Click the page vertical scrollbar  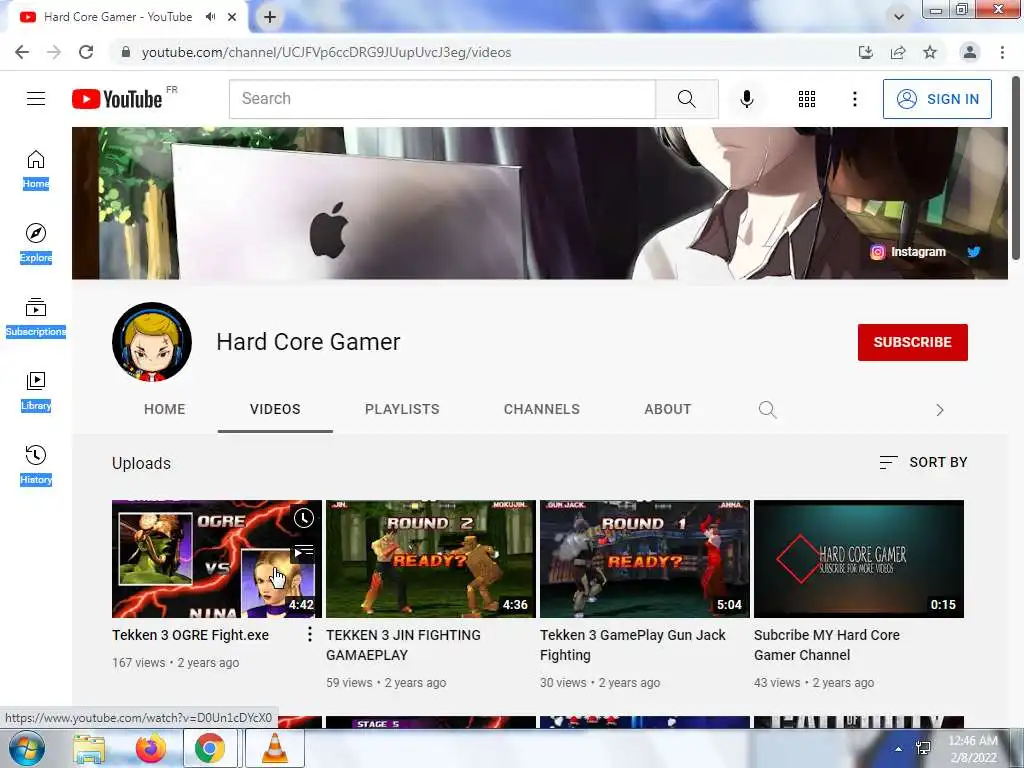click(1016, 168)
